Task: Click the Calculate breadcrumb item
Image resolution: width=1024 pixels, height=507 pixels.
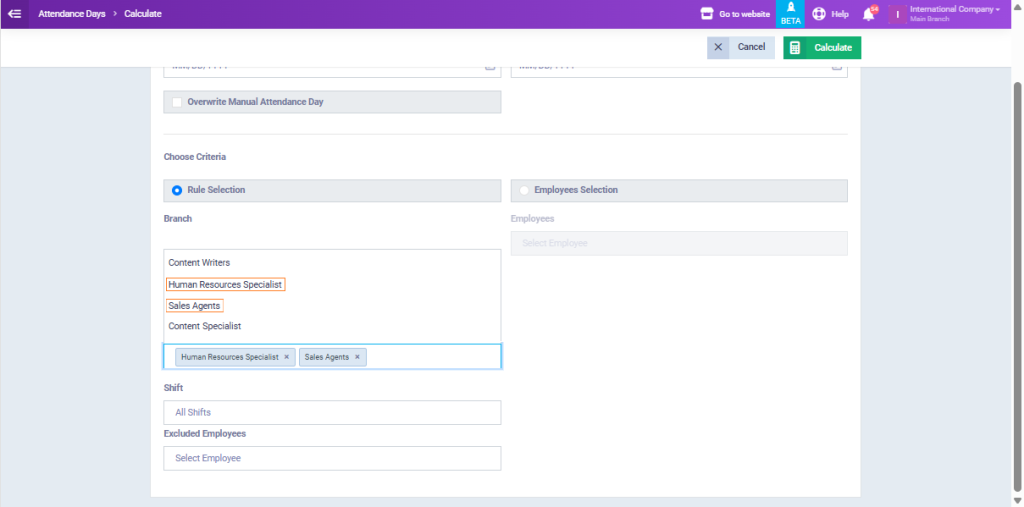Action: (143, 14)
